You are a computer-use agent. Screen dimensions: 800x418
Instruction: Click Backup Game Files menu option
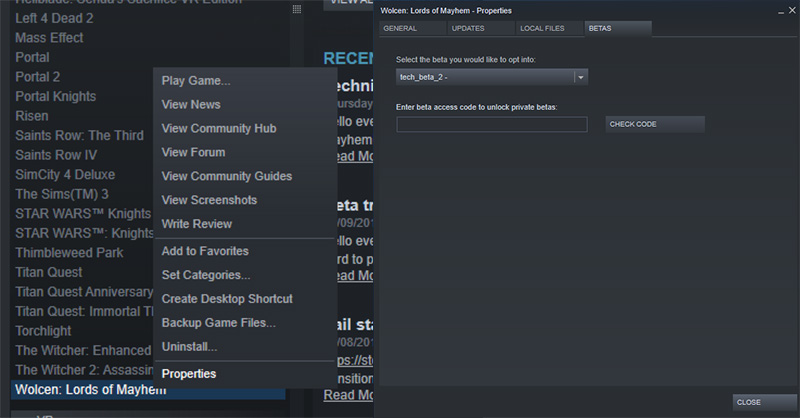[219, 323]
